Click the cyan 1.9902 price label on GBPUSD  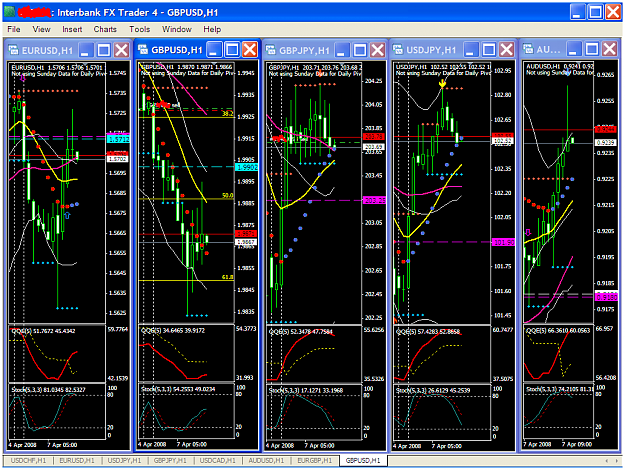(246, 167)
